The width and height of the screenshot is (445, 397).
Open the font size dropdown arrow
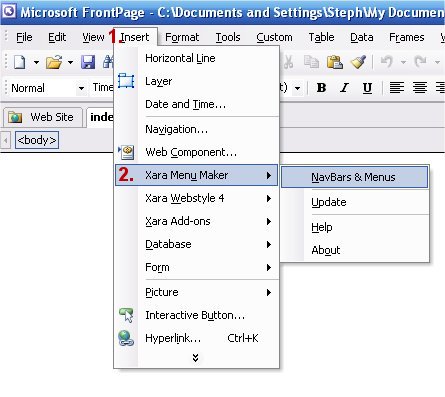coord(297,88)
